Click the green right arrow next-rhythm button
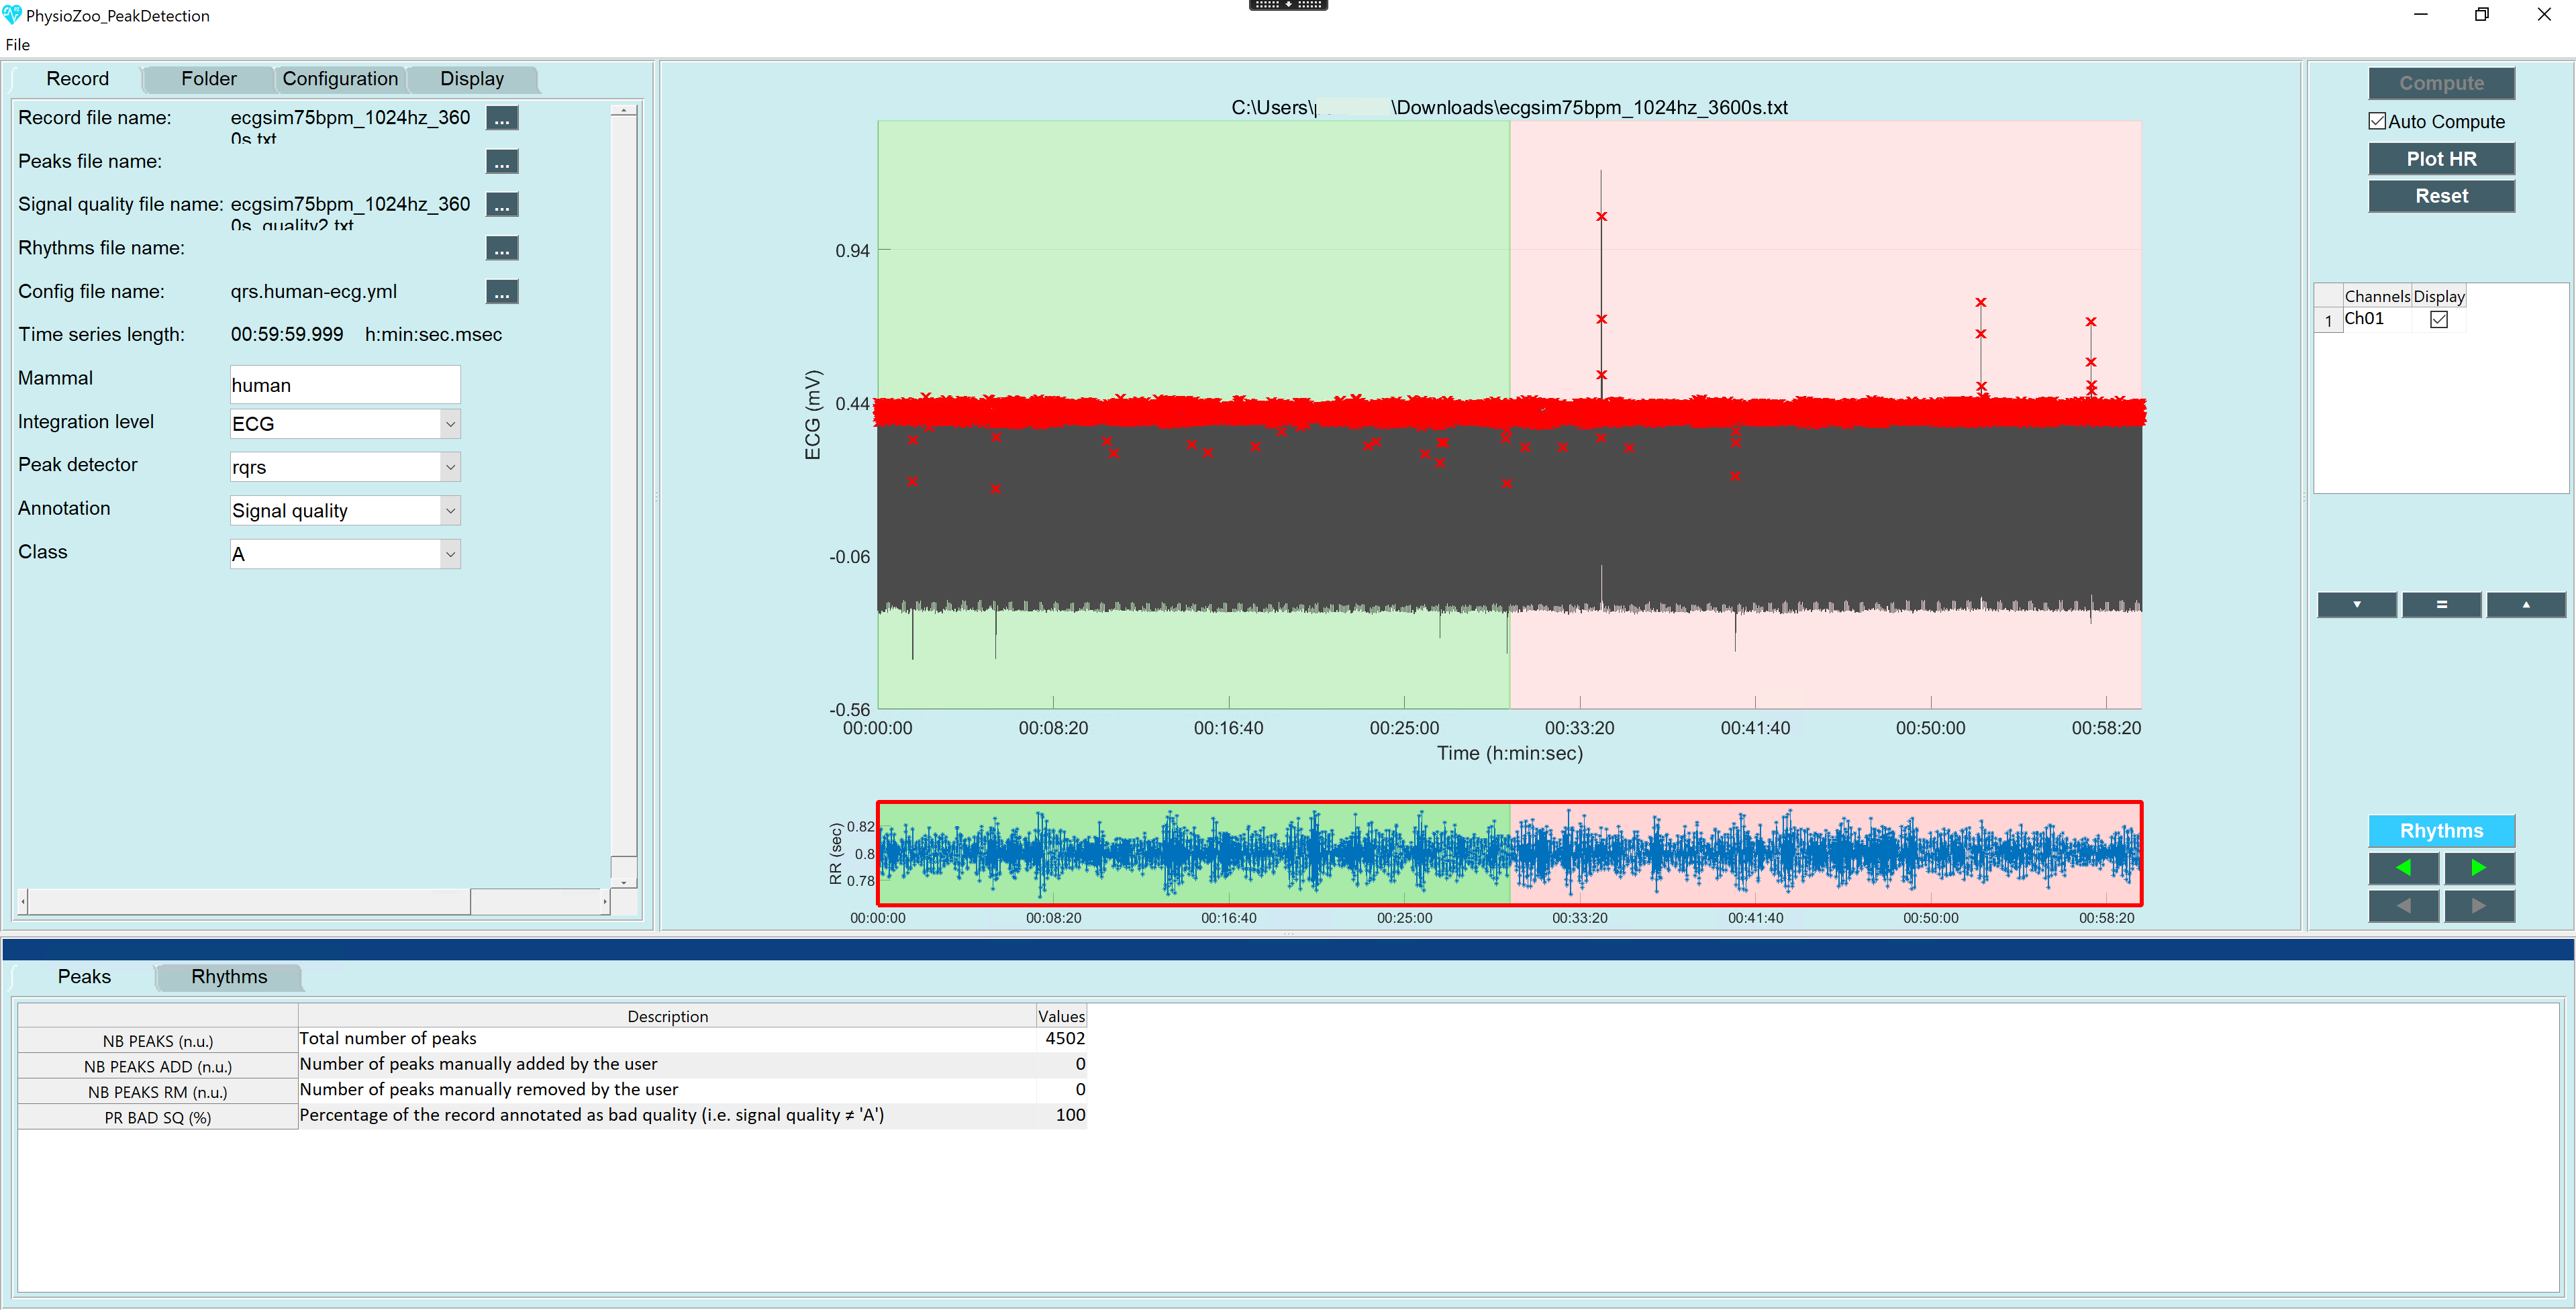 coord(2478,867)
